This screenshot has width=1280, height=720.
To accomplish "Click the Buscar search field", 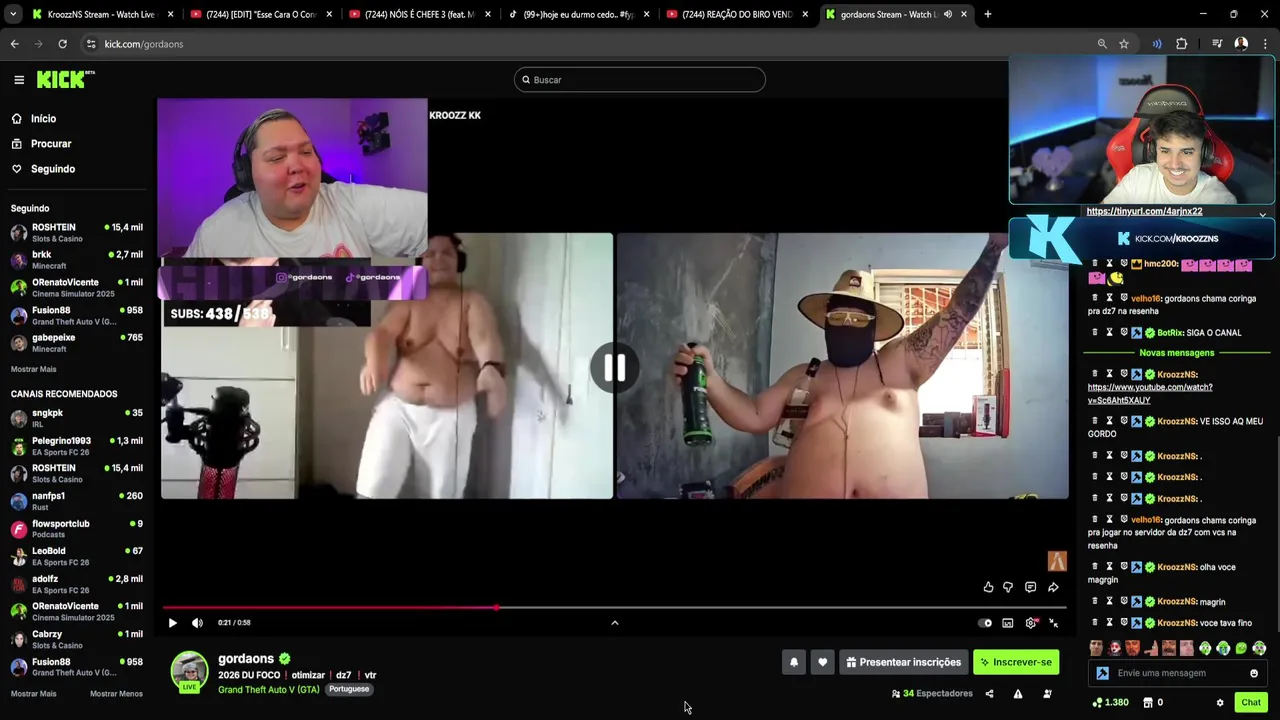I will tap(640, 80).
